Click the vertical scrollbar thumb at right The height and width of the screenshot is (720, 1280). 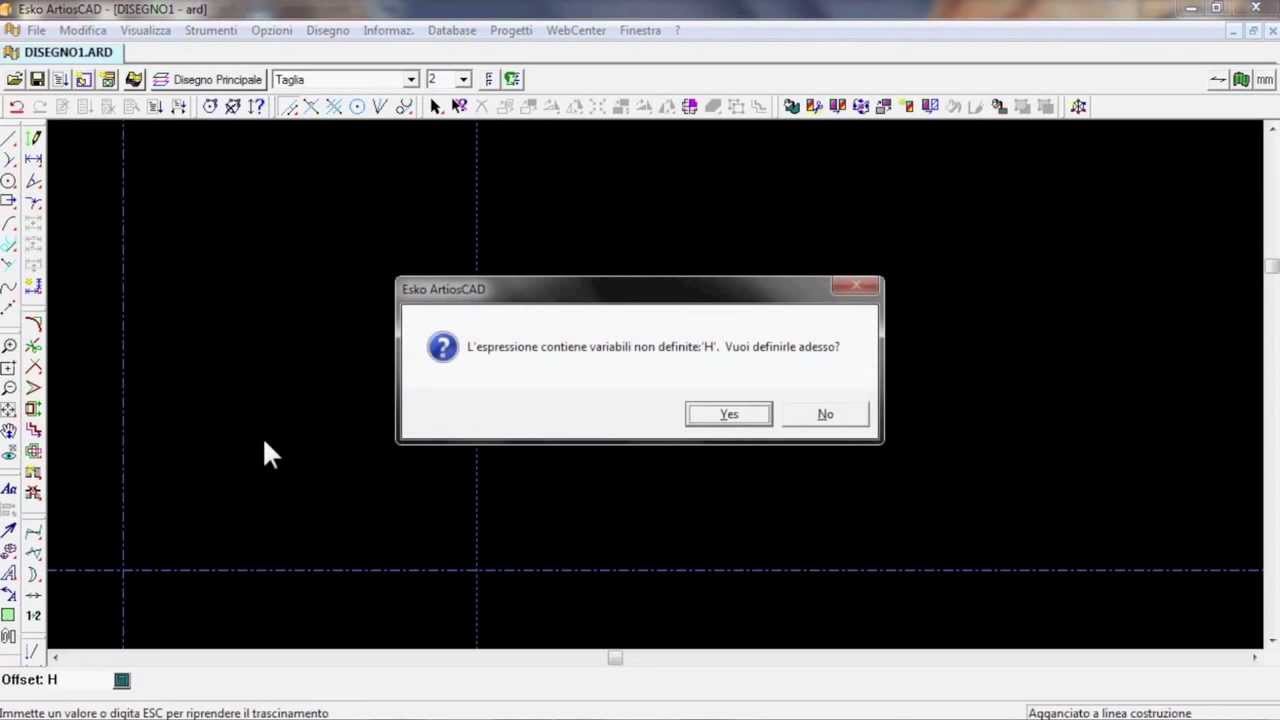click(x=1272, y=266)
